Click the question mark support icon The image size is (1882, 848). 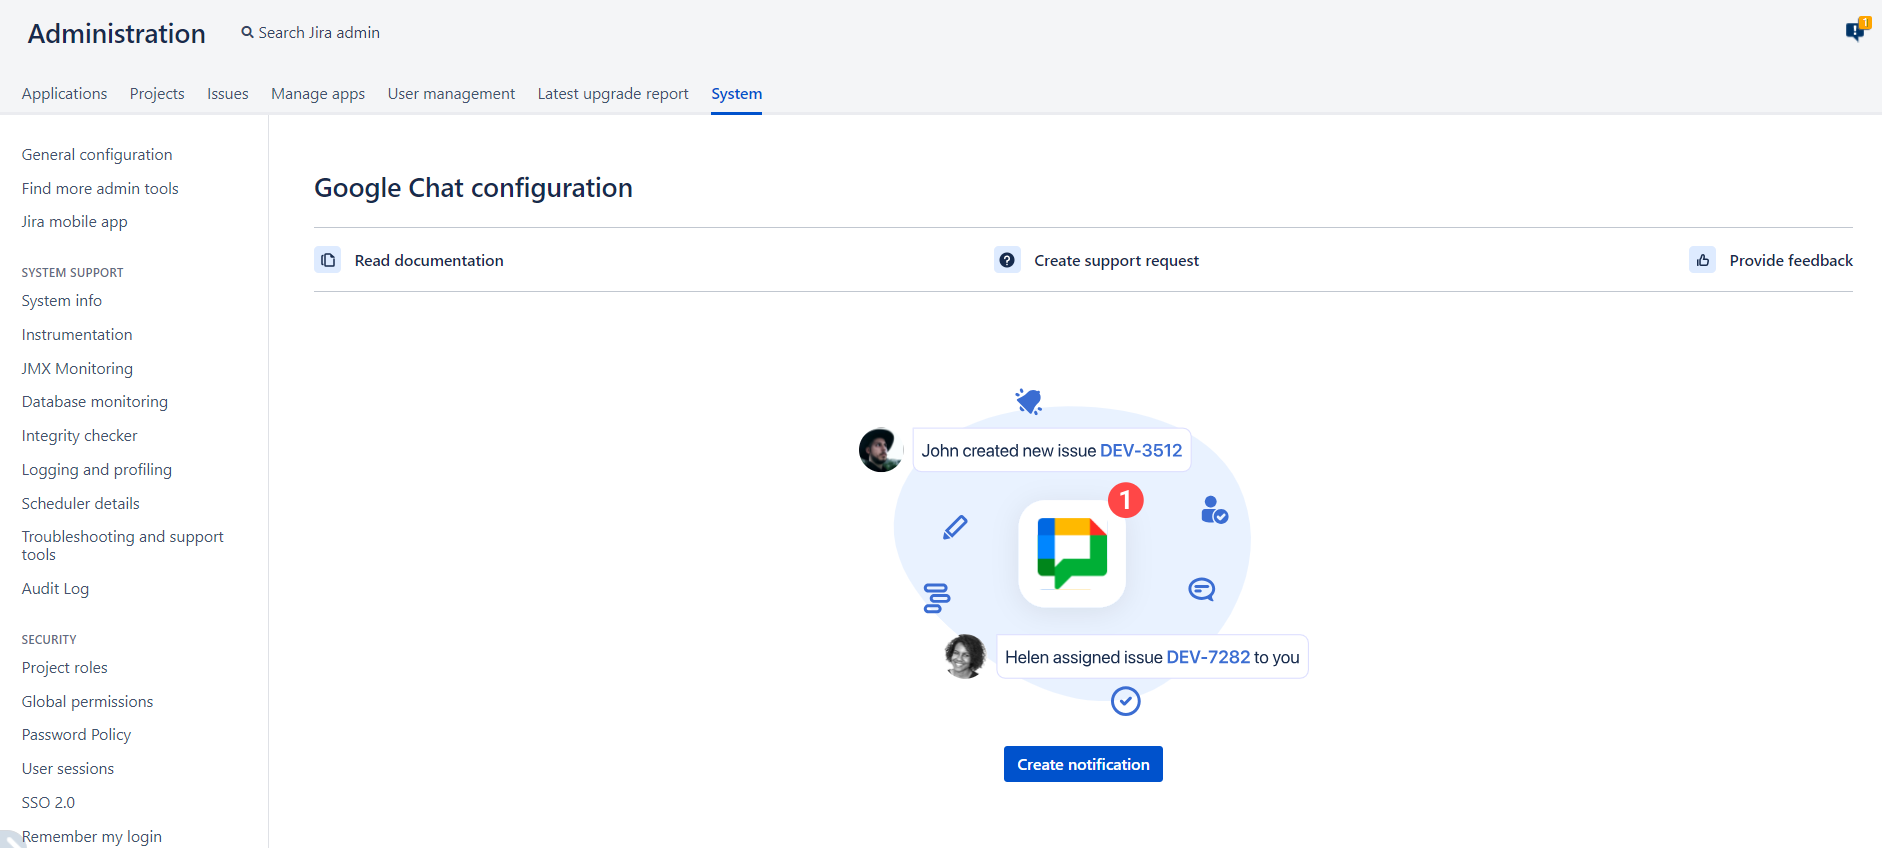click(1007, 260)
